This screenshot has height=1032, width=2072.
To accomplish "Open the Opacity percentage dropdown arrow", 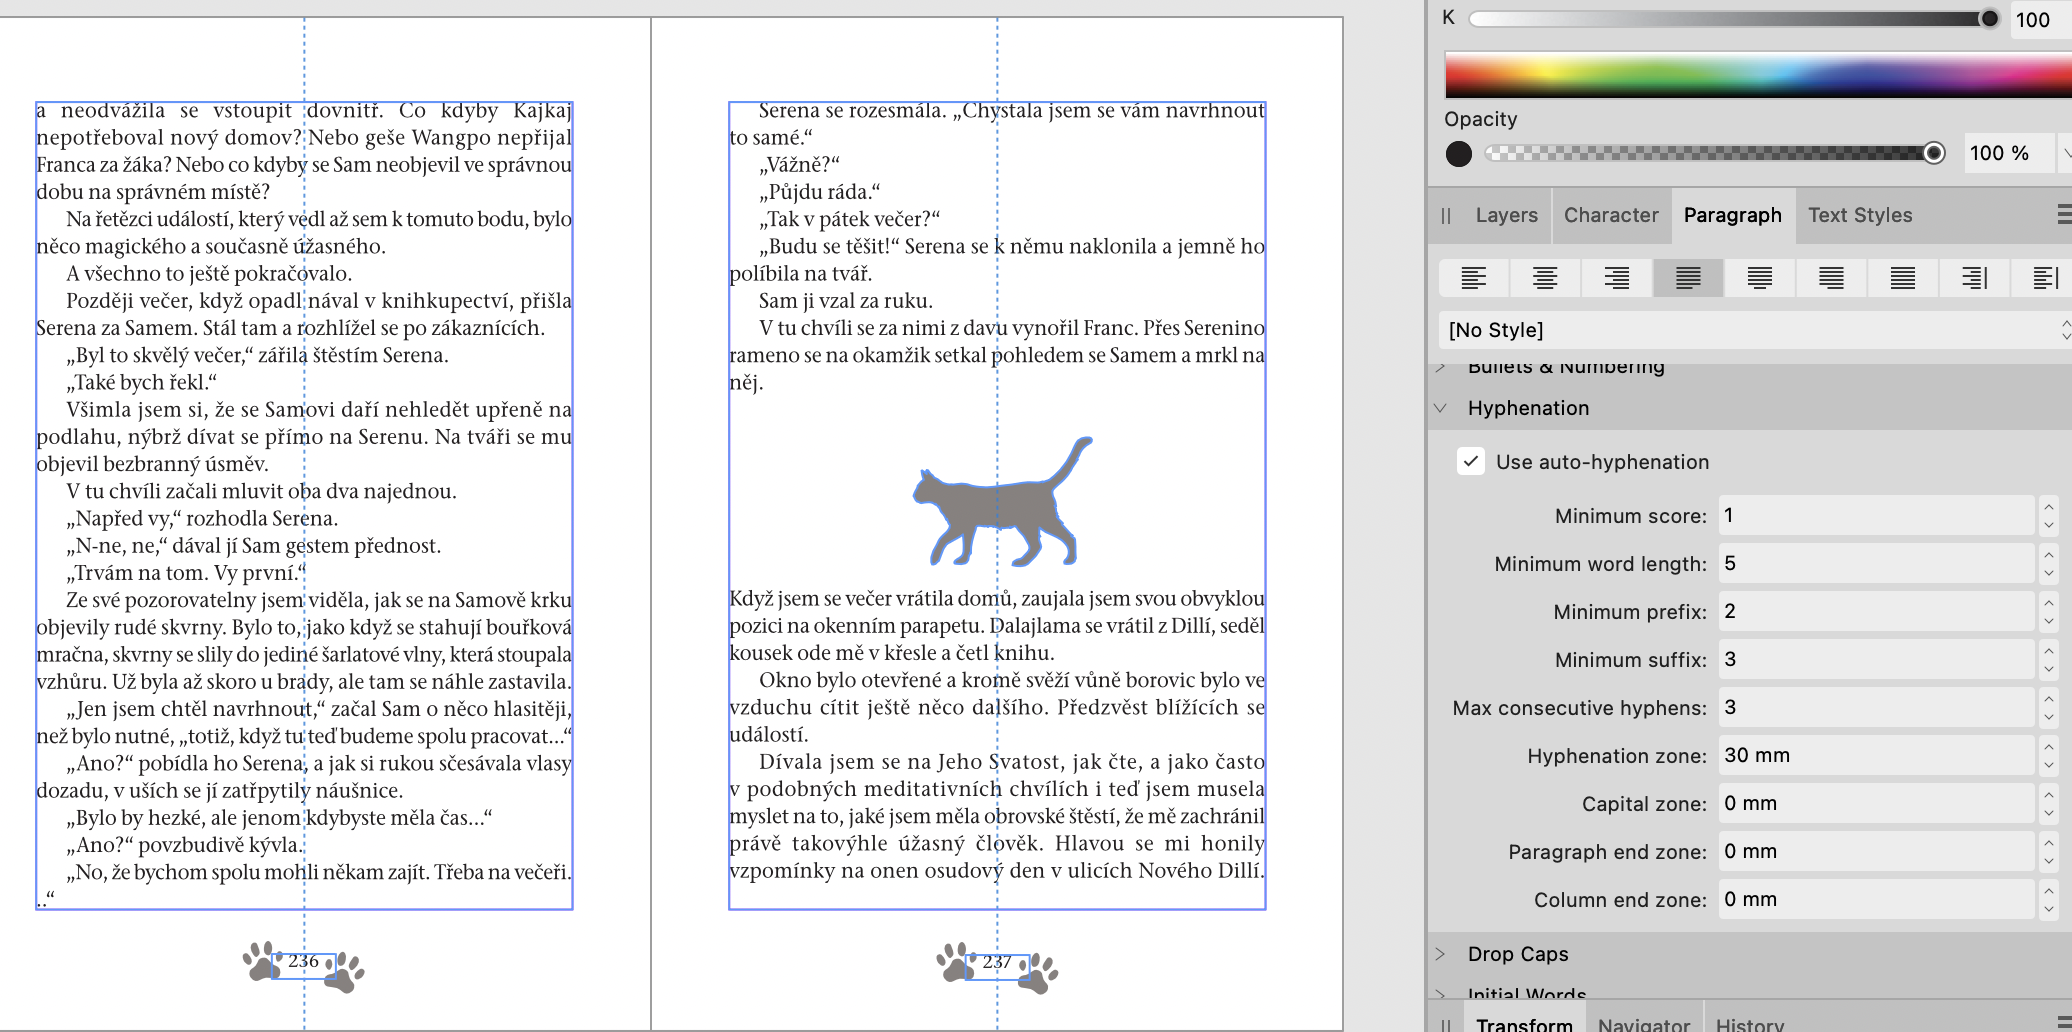I will point(2065,153).
